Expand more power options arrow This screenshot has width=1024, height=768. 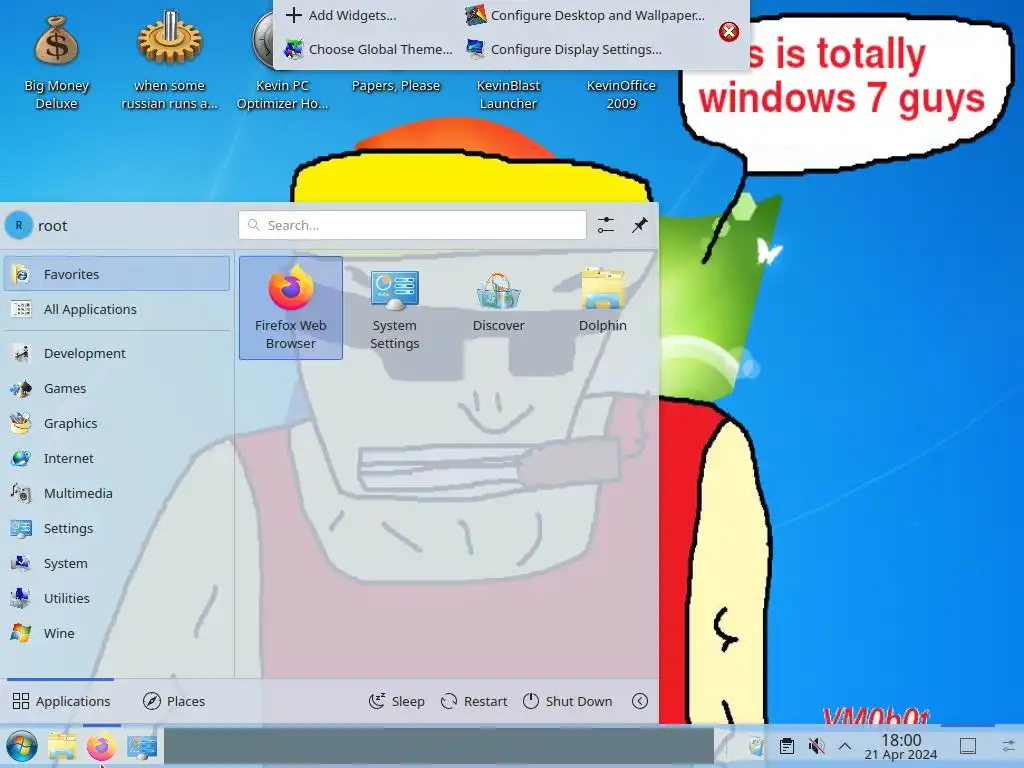point(640,701)
